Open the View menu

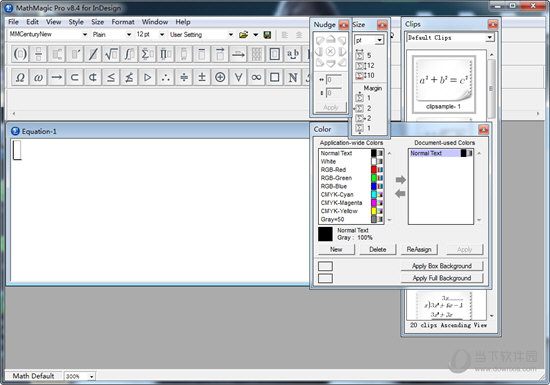(53, 22)
